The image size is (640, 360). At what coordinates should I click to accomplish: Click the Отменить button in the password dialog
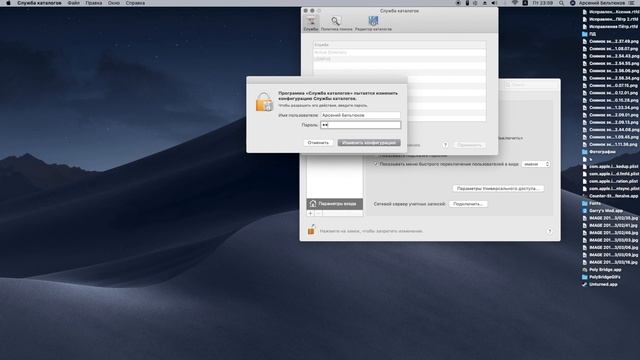click(318, 143)
